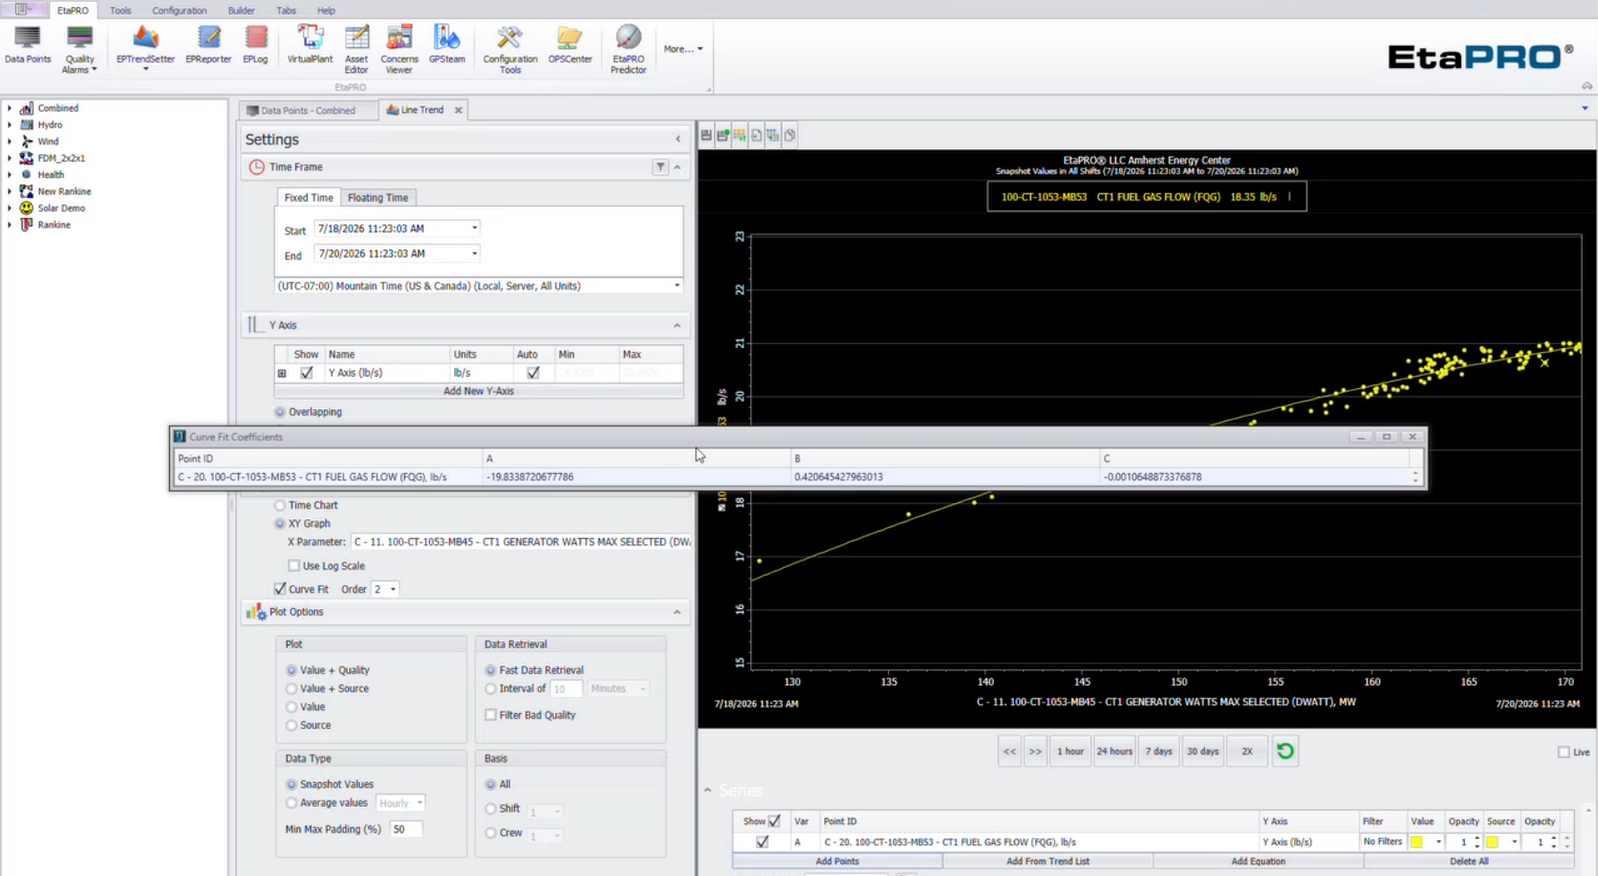Launch GPSteam from the ribbon
The height and width of the screenshot is (876, 1598).
447,46
